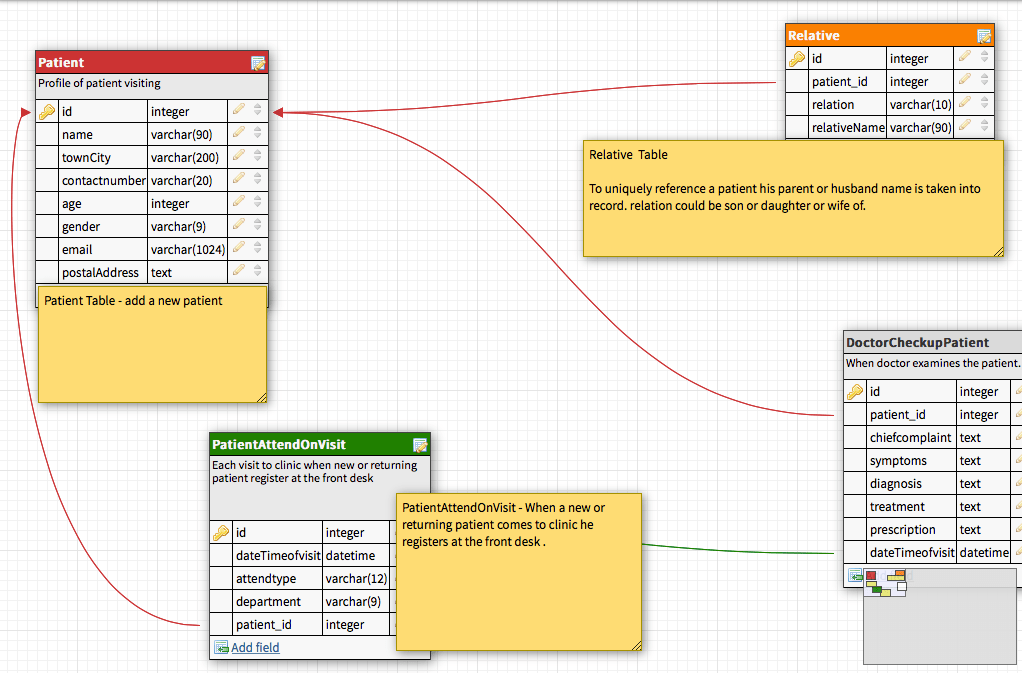Click the key icon on the Relative id row
The image size is (1022, 673).
pyautogui.click(x=796, y=57)
